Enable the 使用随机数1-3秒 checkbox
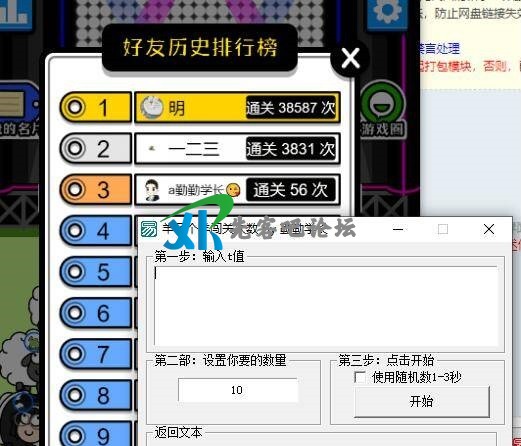Screen dimensions: 521x446 [x=360, y=377]
